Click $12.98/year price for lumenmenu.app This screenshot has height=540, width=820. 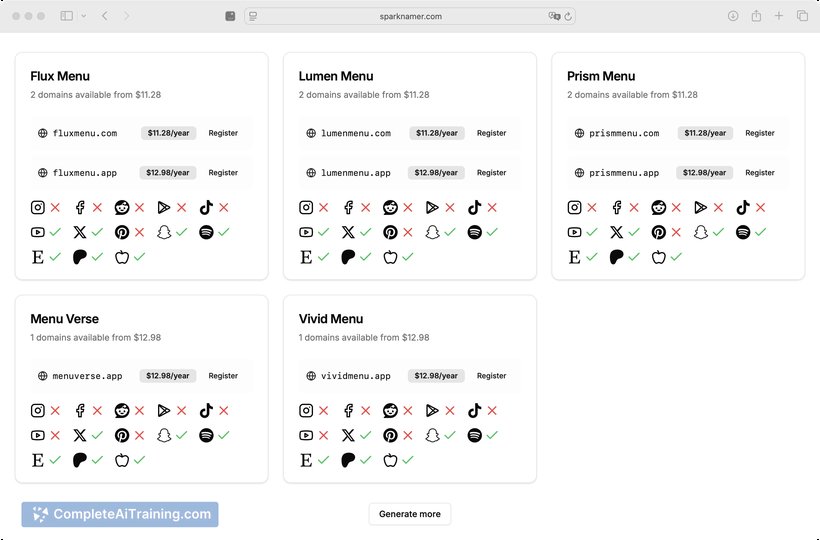pos(436,173)
